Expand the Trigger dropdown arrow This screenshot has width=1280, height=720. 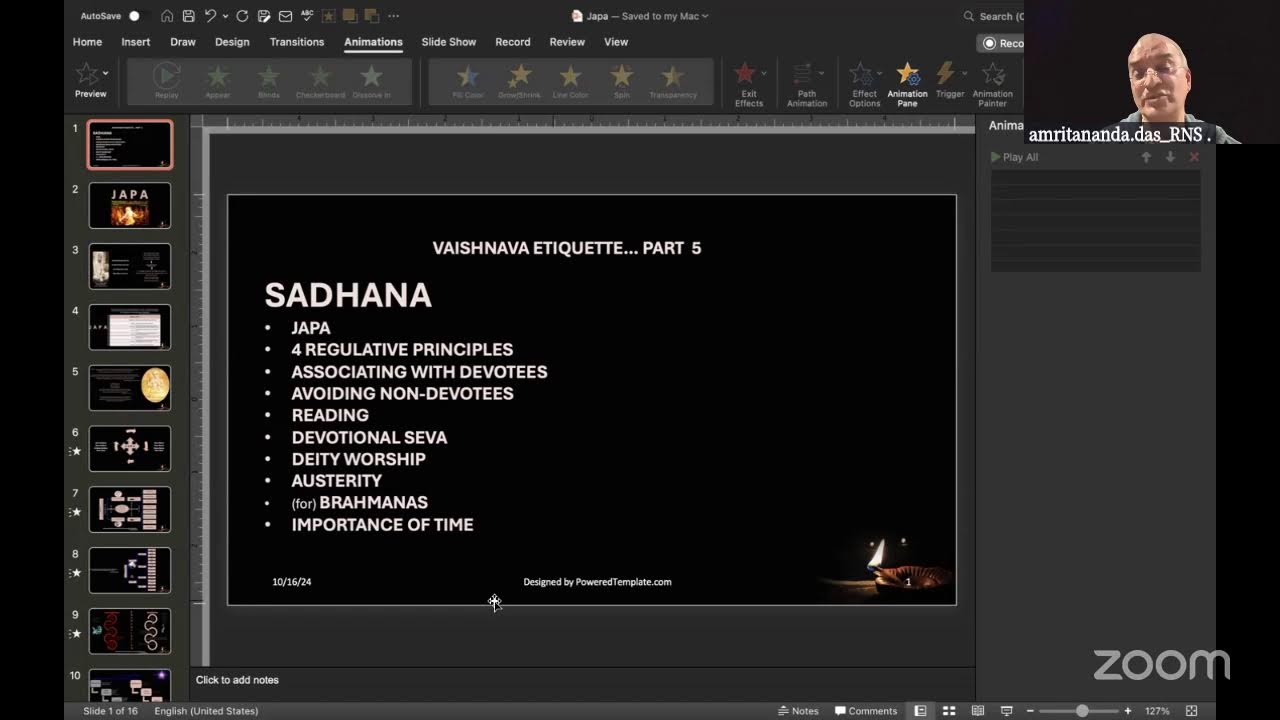(964, 73)
